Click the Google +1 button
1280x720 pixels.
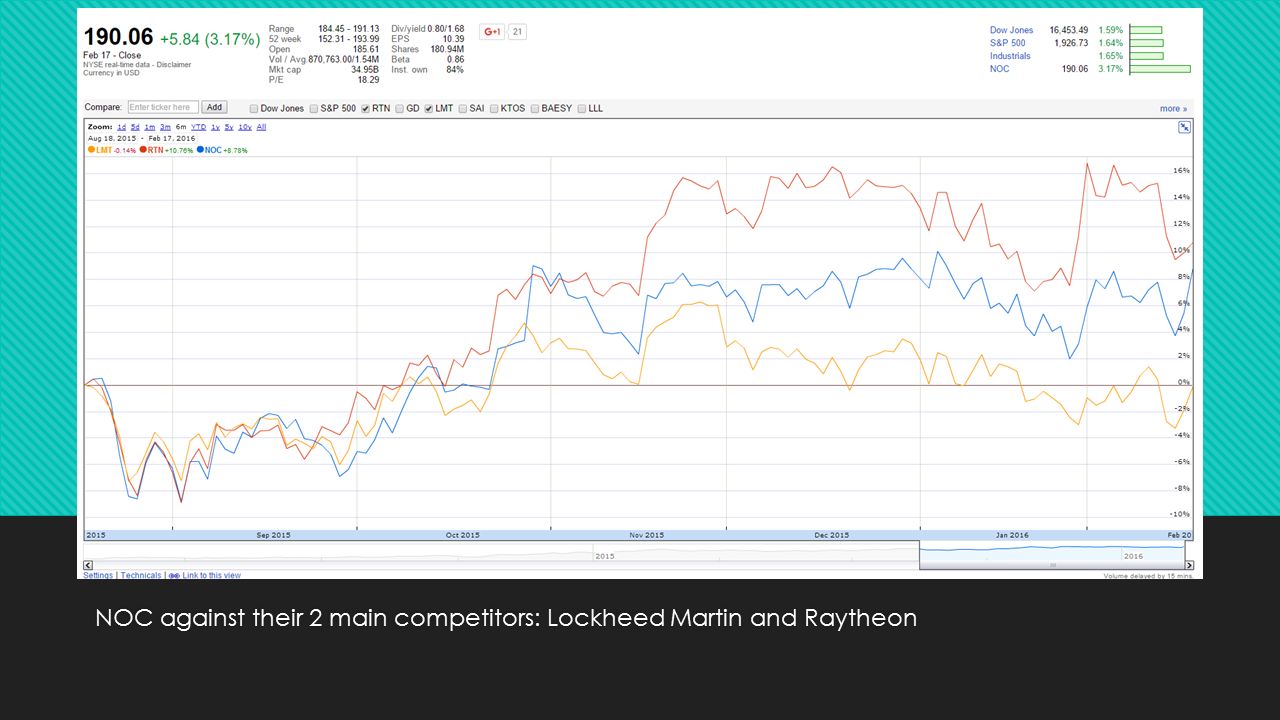coord(492,32)
